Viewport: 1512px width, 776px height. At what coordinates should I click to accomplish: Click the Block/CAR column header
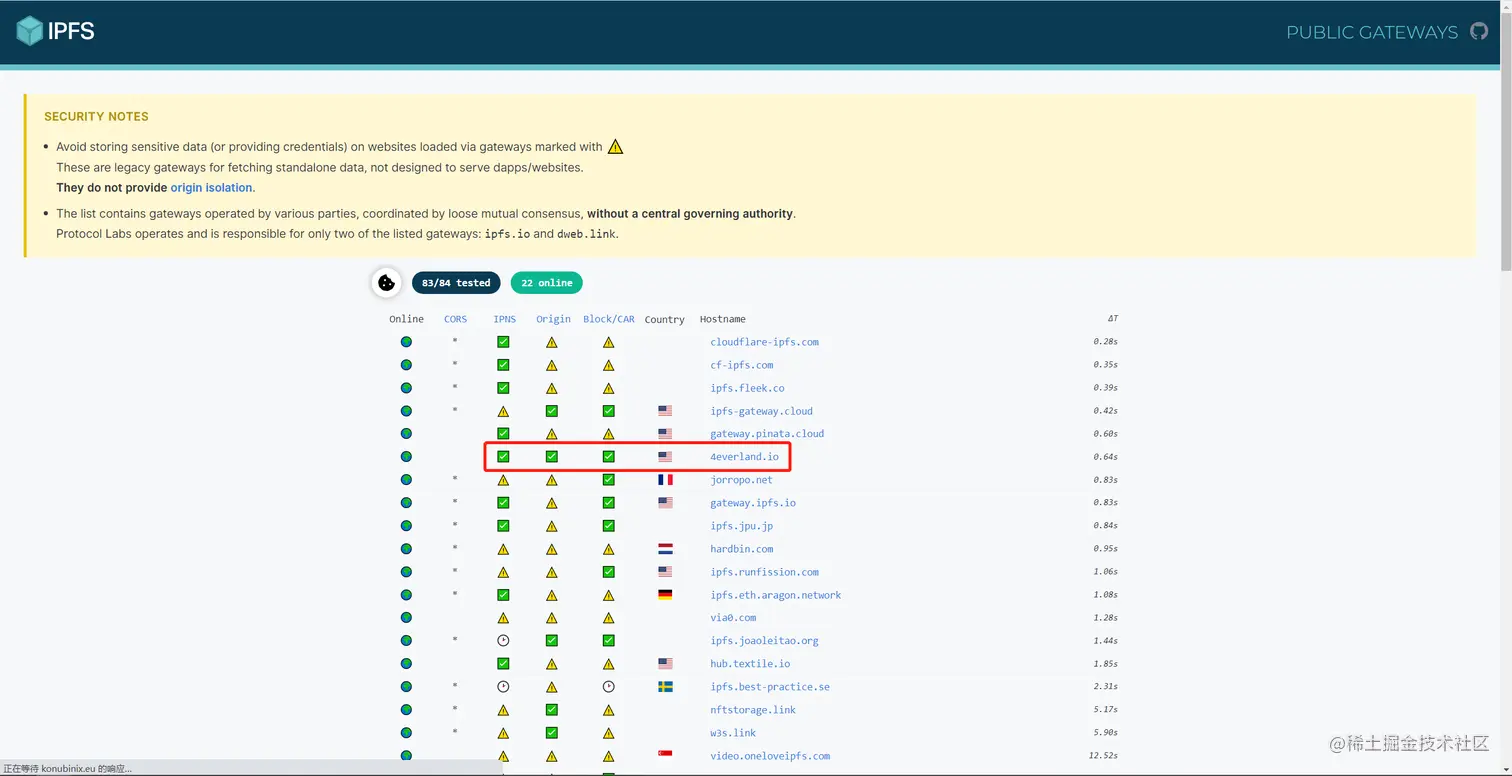coord(609,319)
